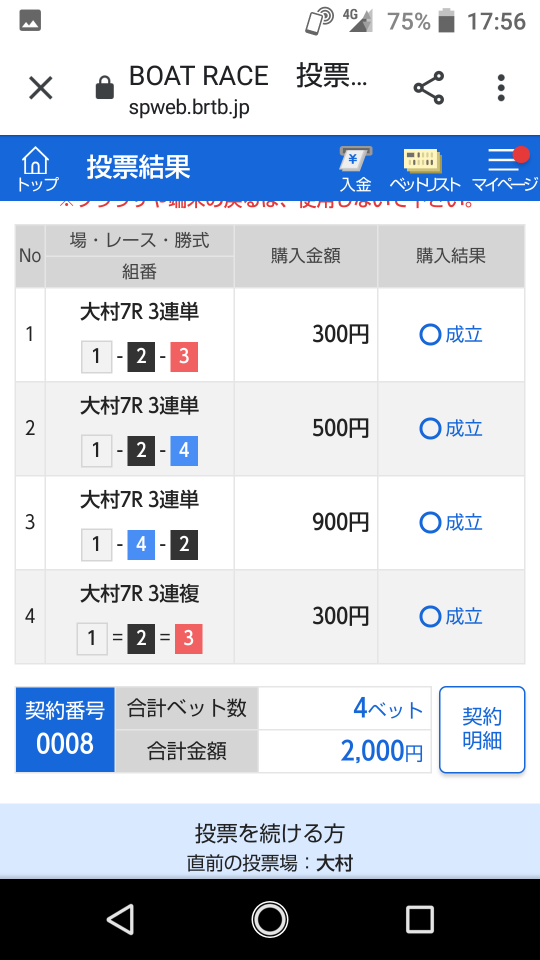Open the 契約明細 contract details button

[x=482, y=730]
